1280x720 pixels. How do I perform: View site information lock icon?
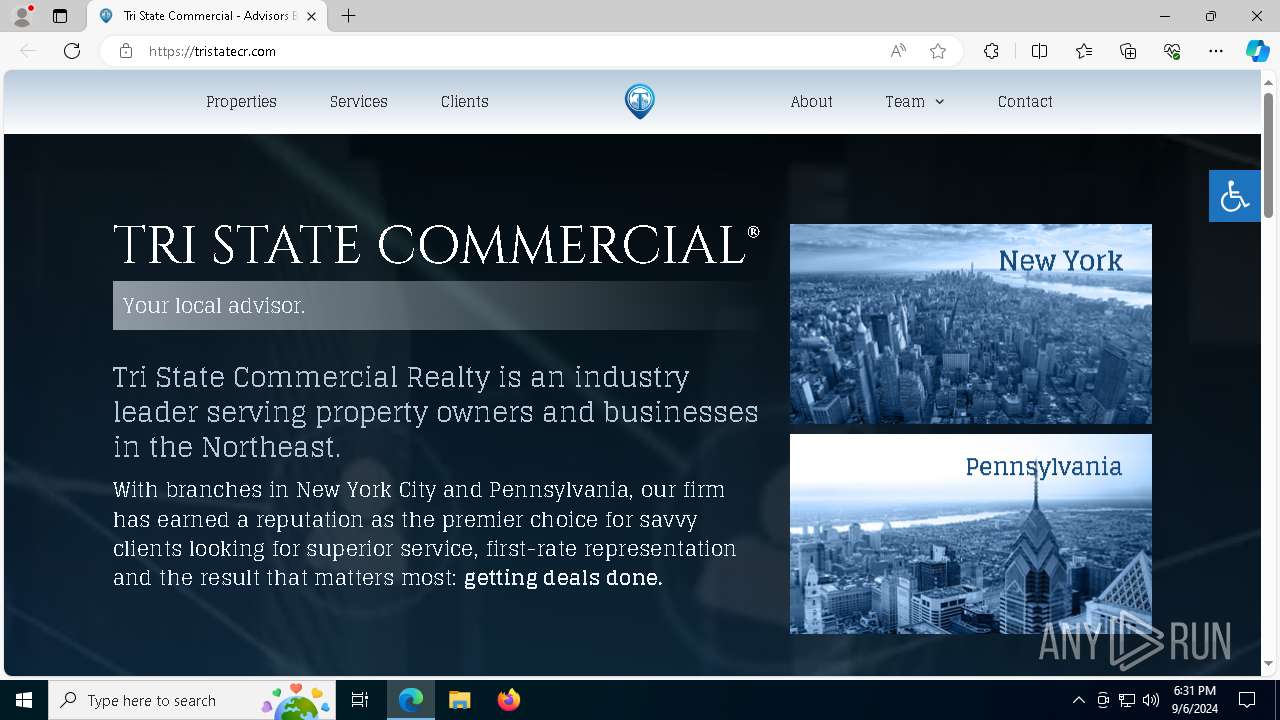126,51
